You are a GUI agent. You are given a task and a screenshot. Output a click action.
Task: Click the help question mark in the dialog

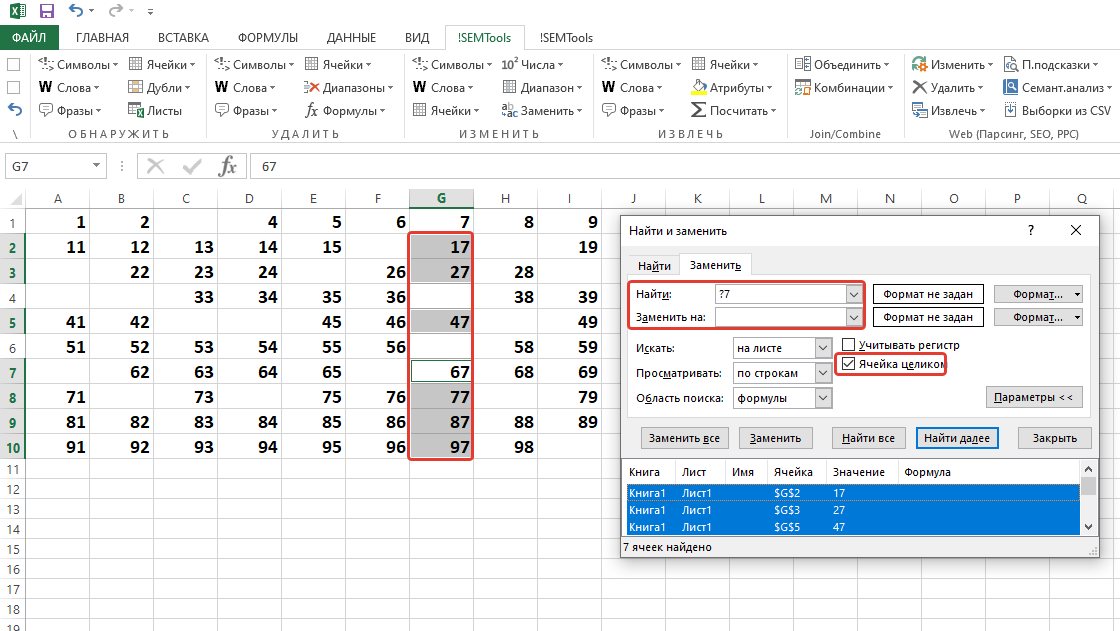pyautogui.click(x=1031, y=230)
